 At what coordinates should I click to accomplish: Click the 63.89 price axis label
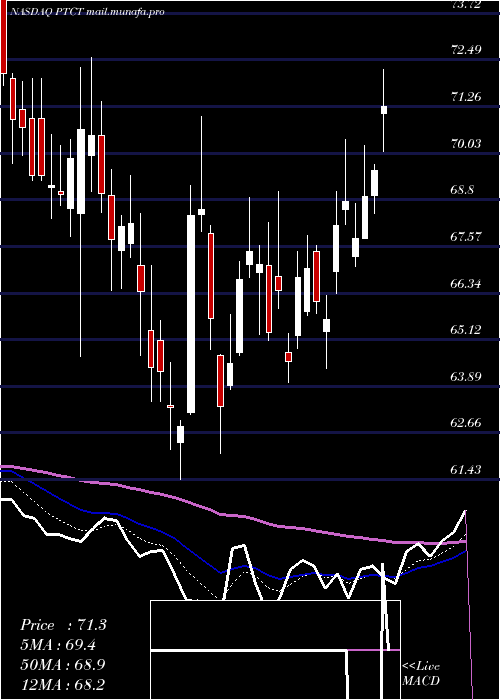[466, 376]
